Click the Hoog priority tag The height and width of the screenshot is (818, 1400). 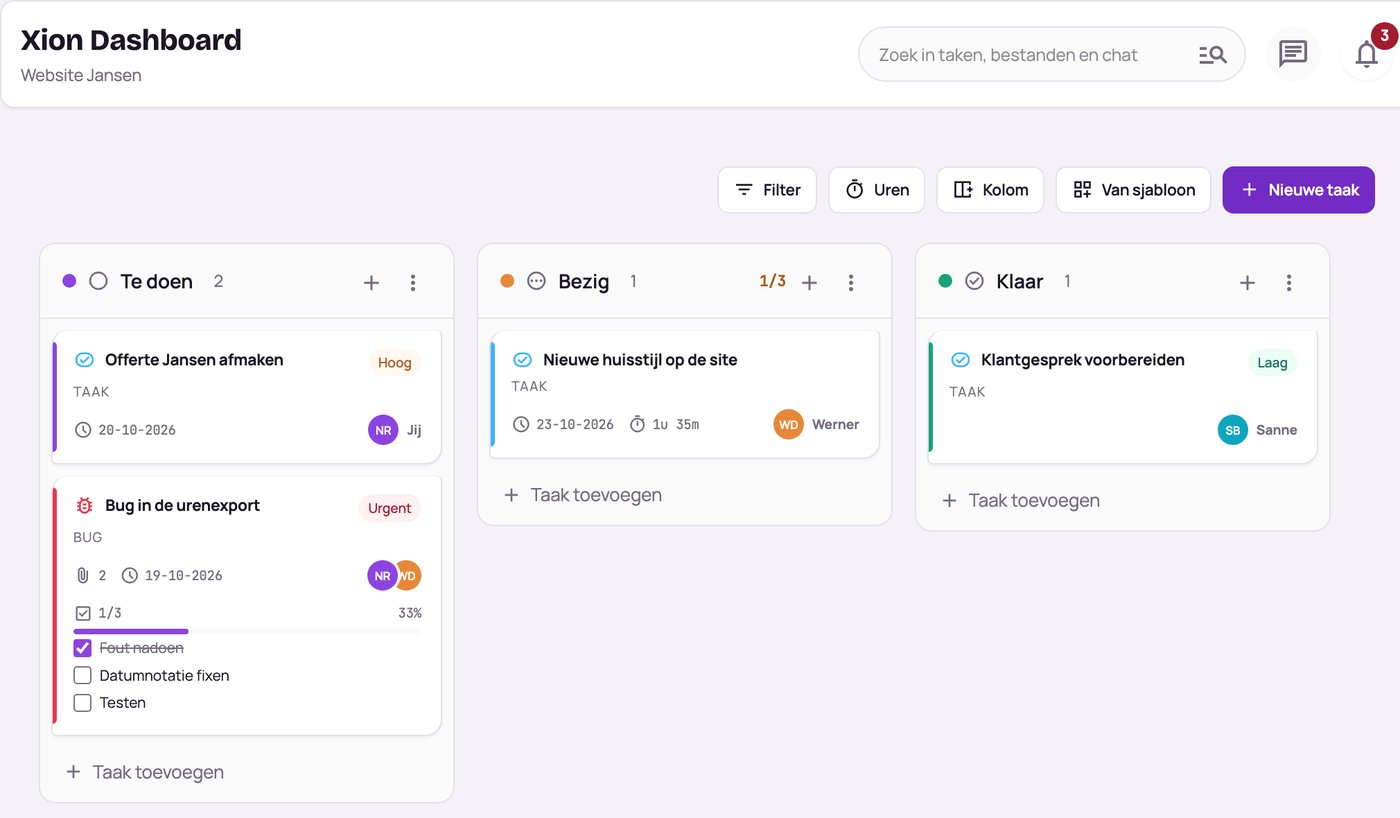(395, 362)
